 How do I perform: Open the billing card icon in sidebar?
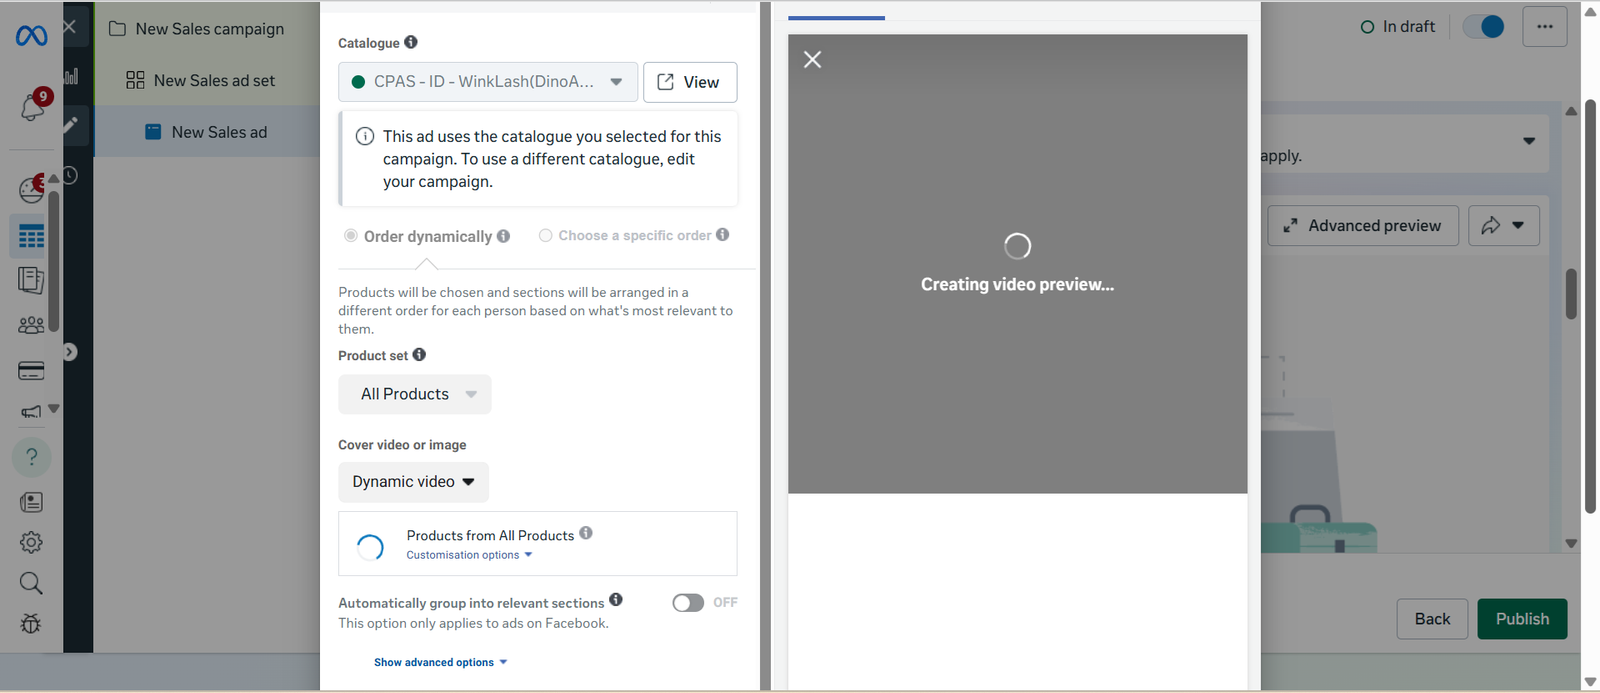coord(31,371)
